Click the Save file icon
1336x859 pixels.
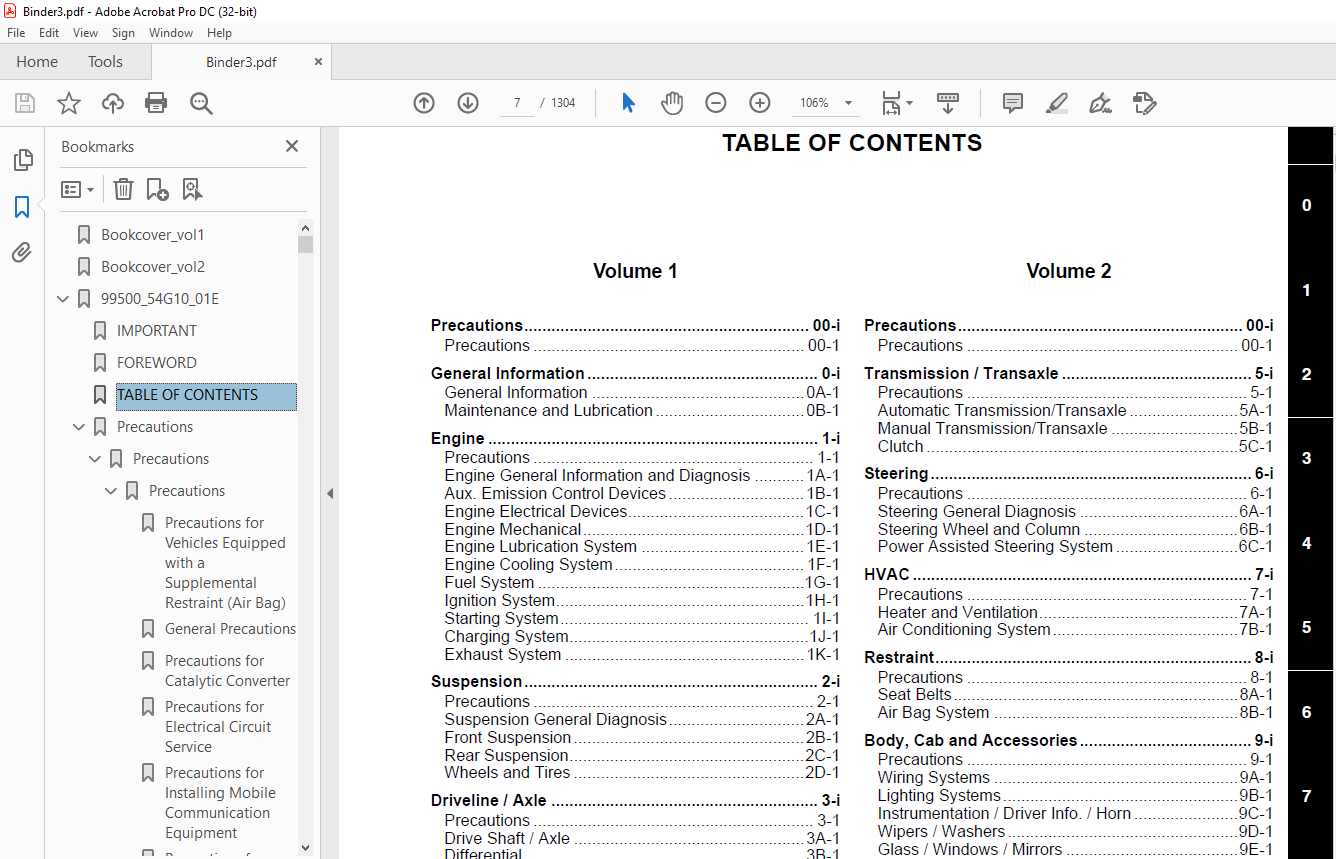click(x=25, y=103)
